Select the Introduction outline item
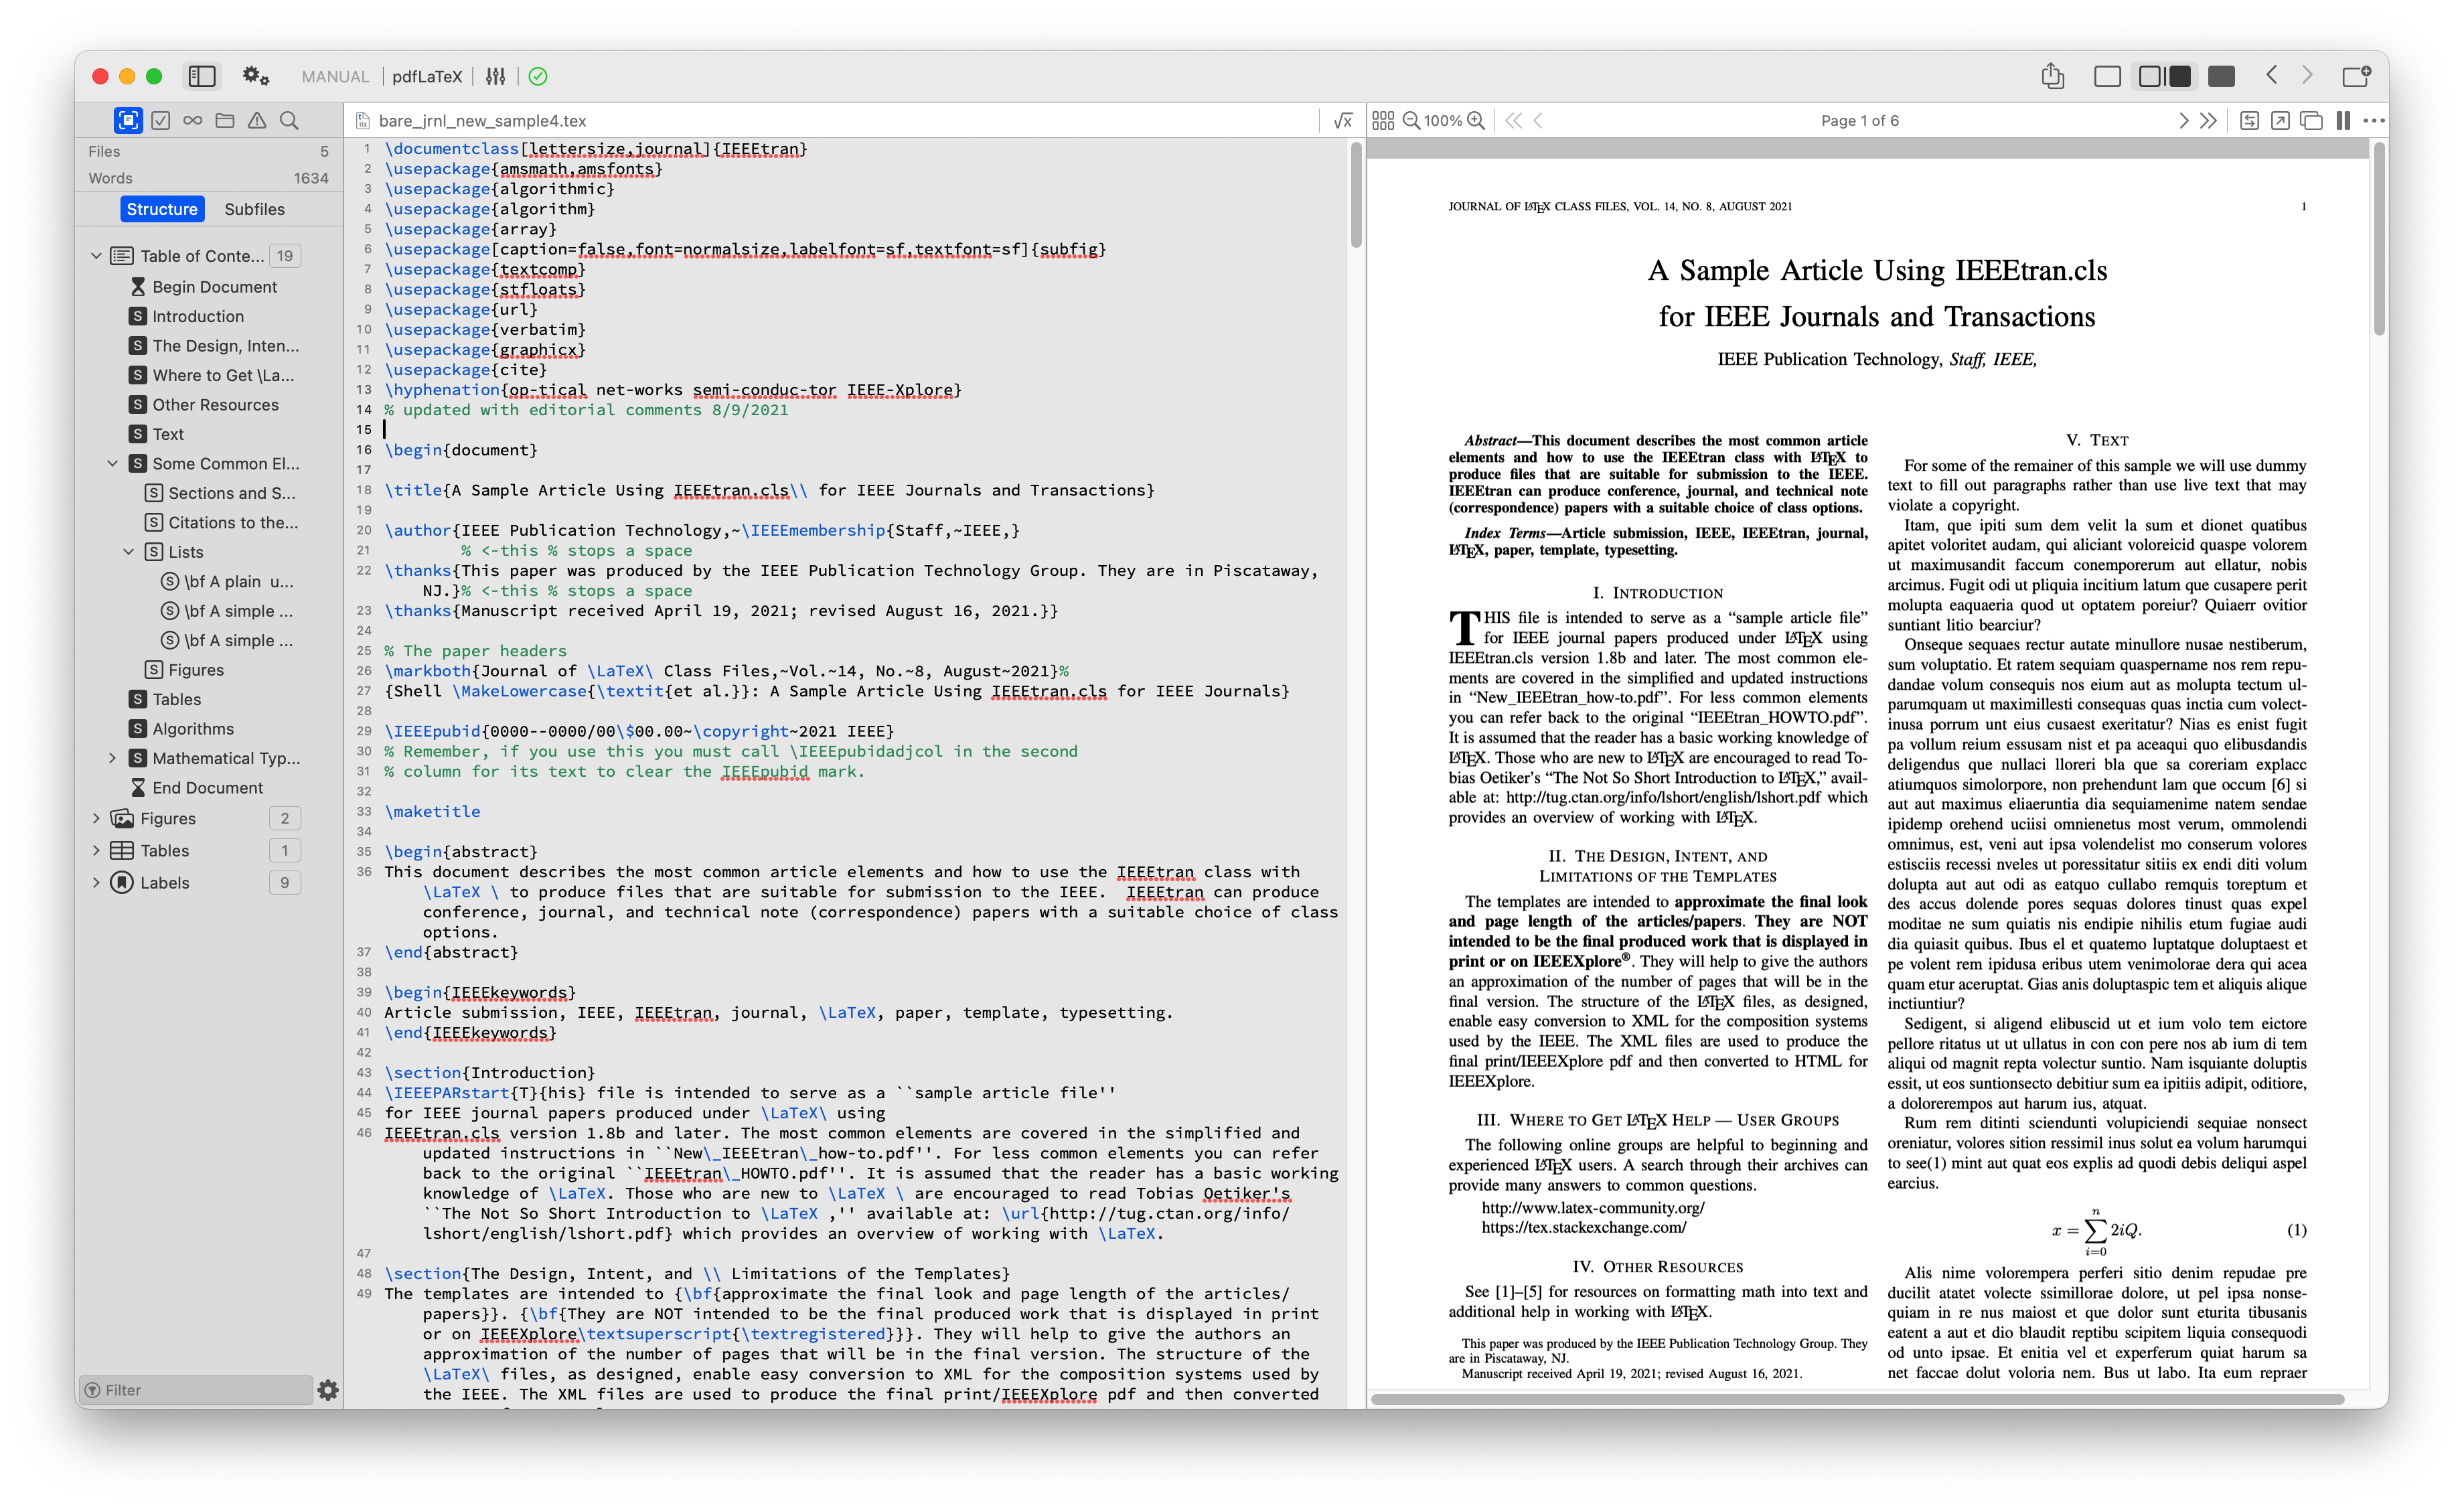 (198, 316)
